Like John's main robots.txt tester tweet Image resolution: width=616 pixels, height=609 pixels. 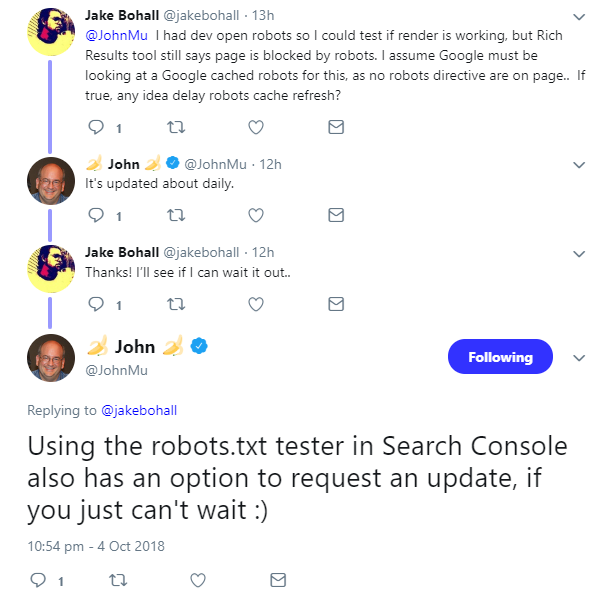click(197, 580)
